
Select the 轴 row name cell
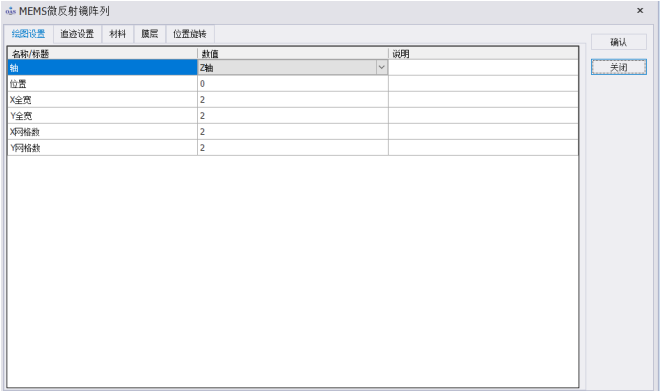103,68
